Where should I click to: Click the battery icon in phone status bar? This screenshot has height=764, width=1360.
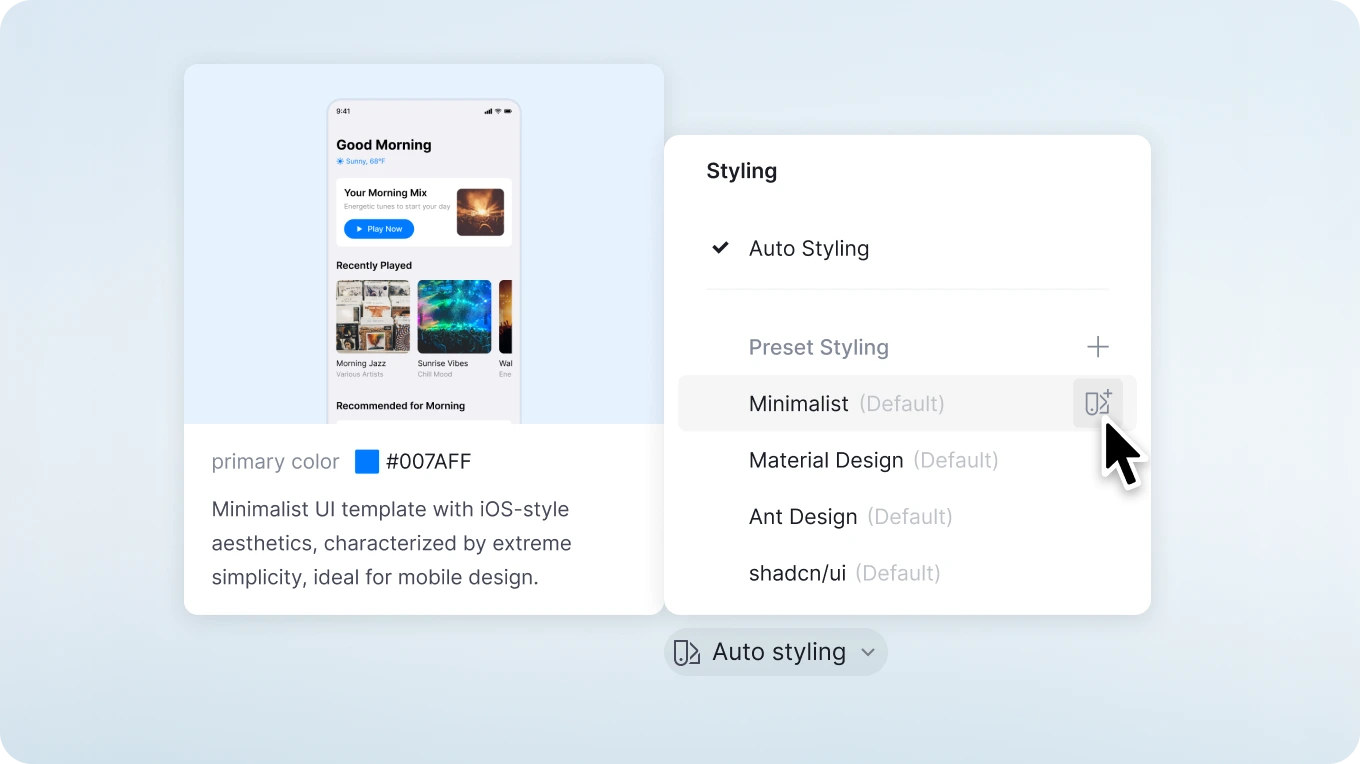click(507, 111)
